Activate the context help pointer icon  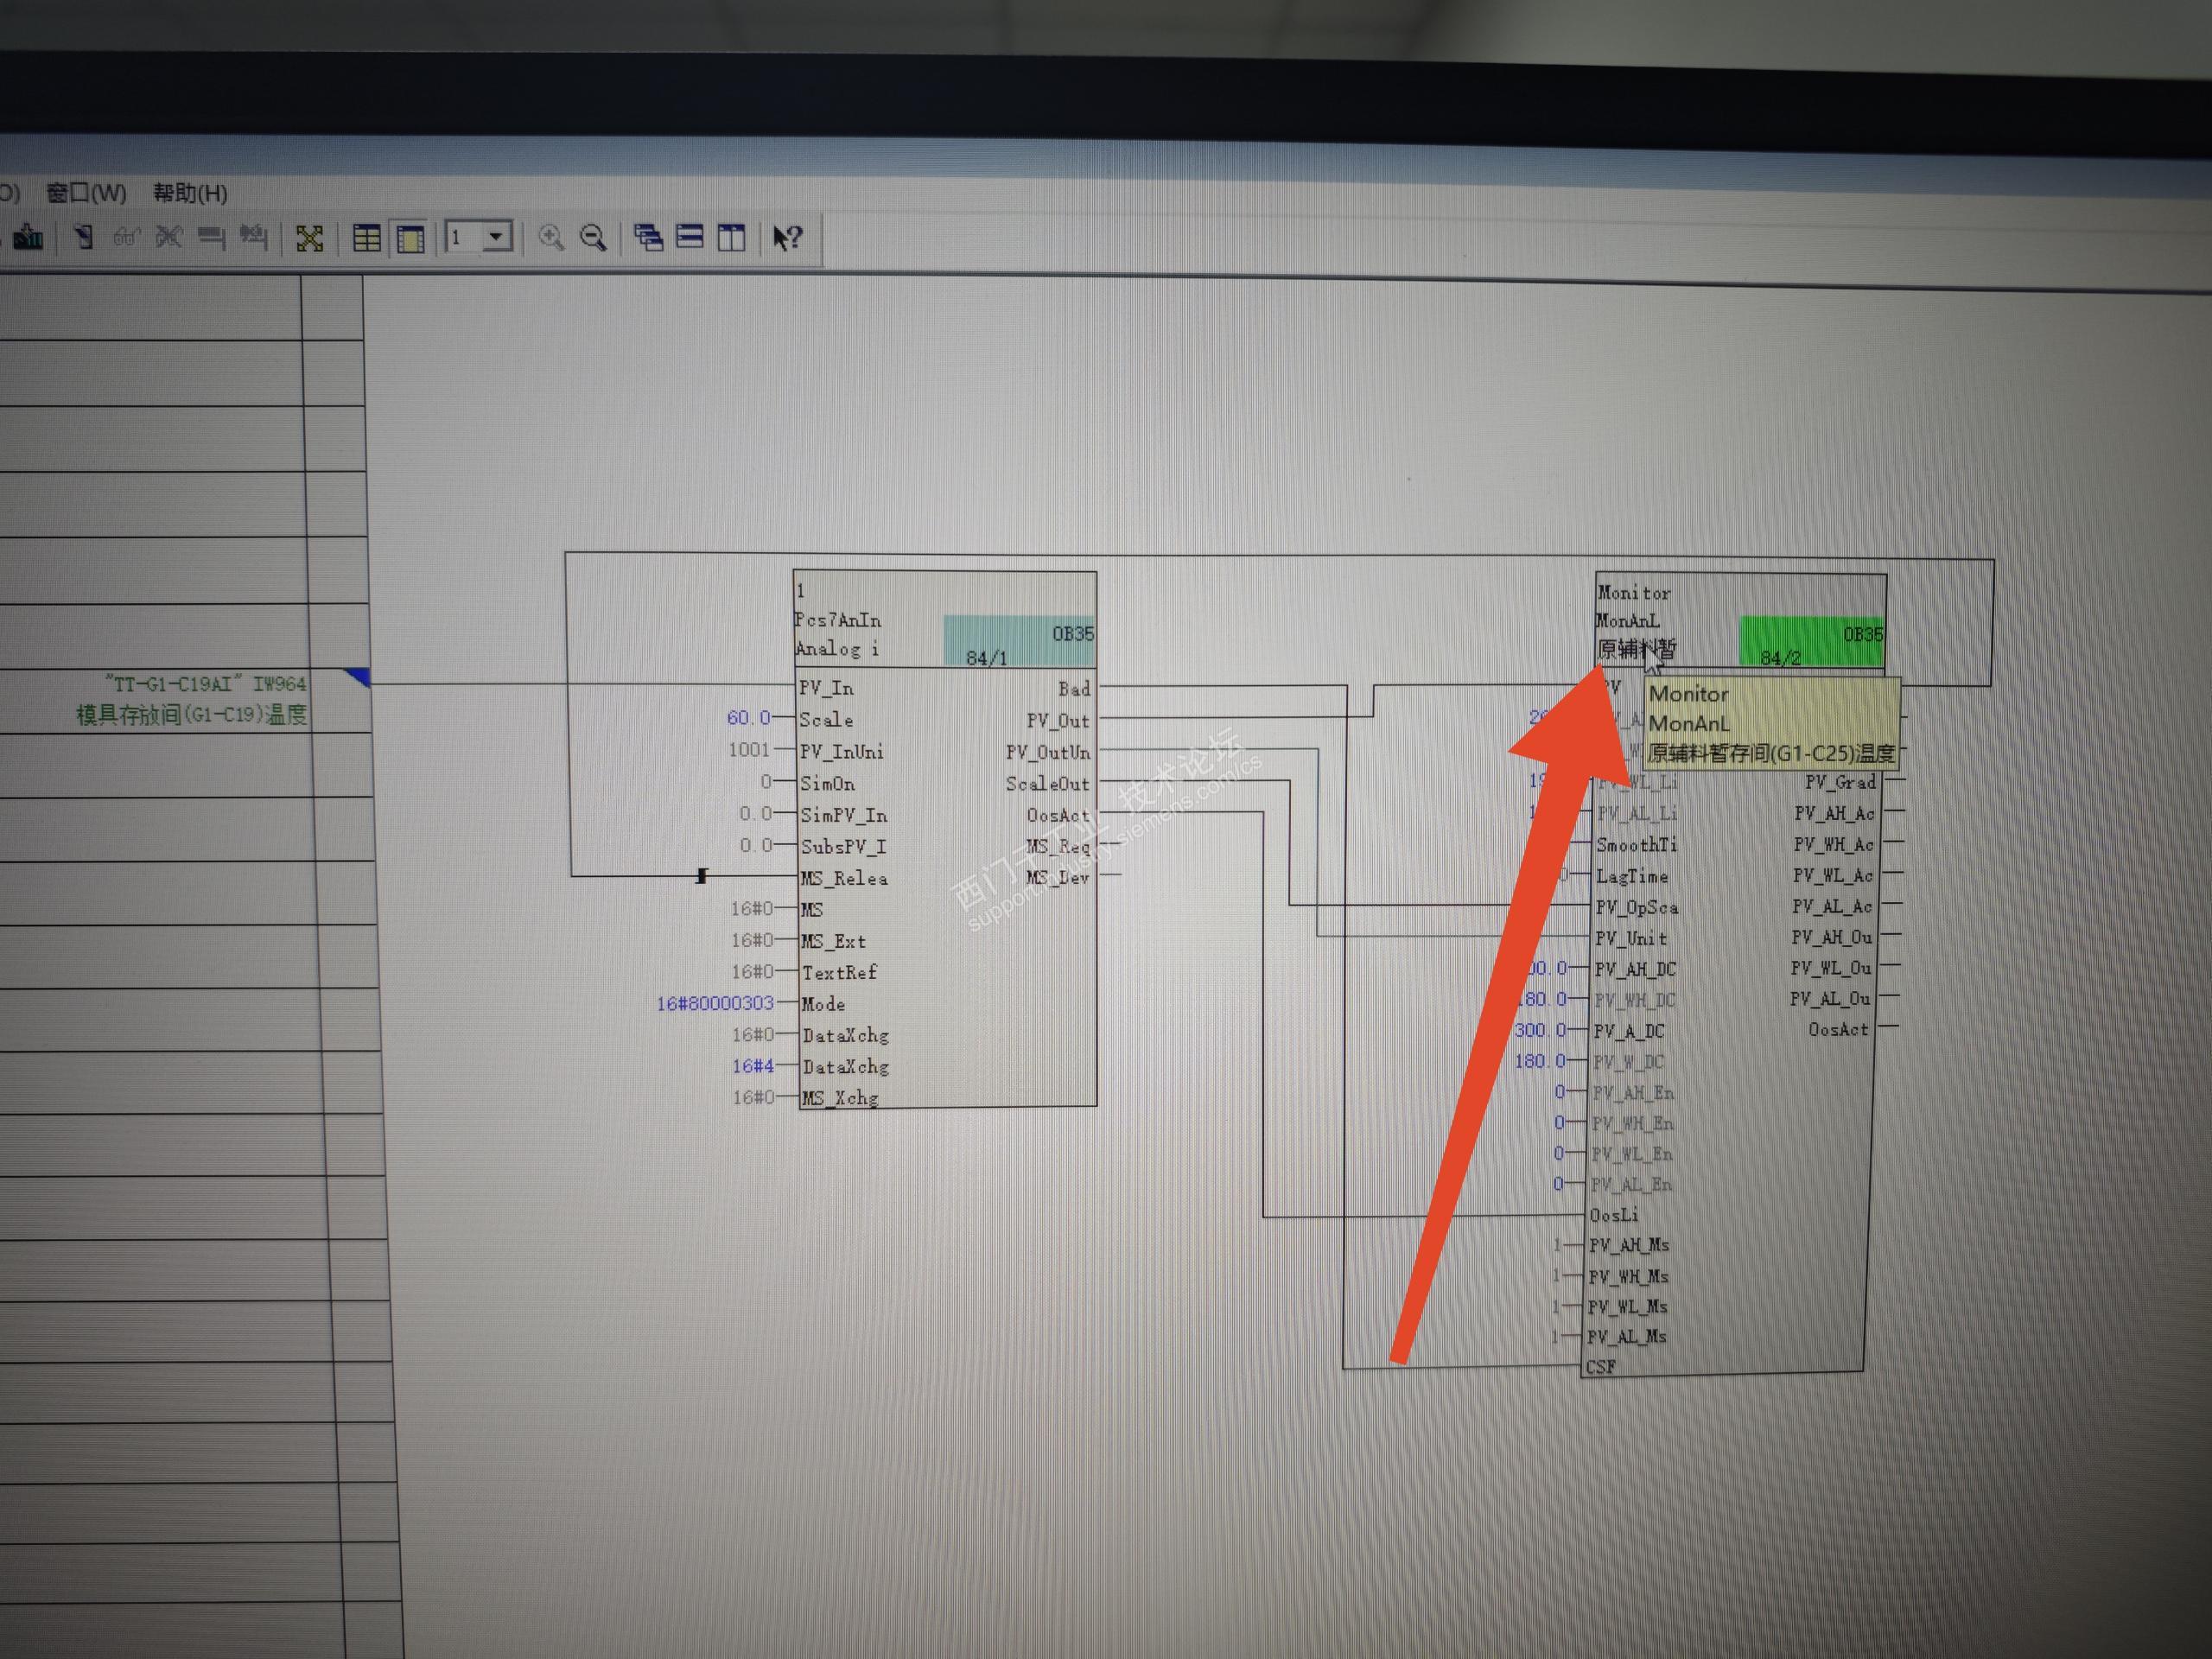(787, 237)
